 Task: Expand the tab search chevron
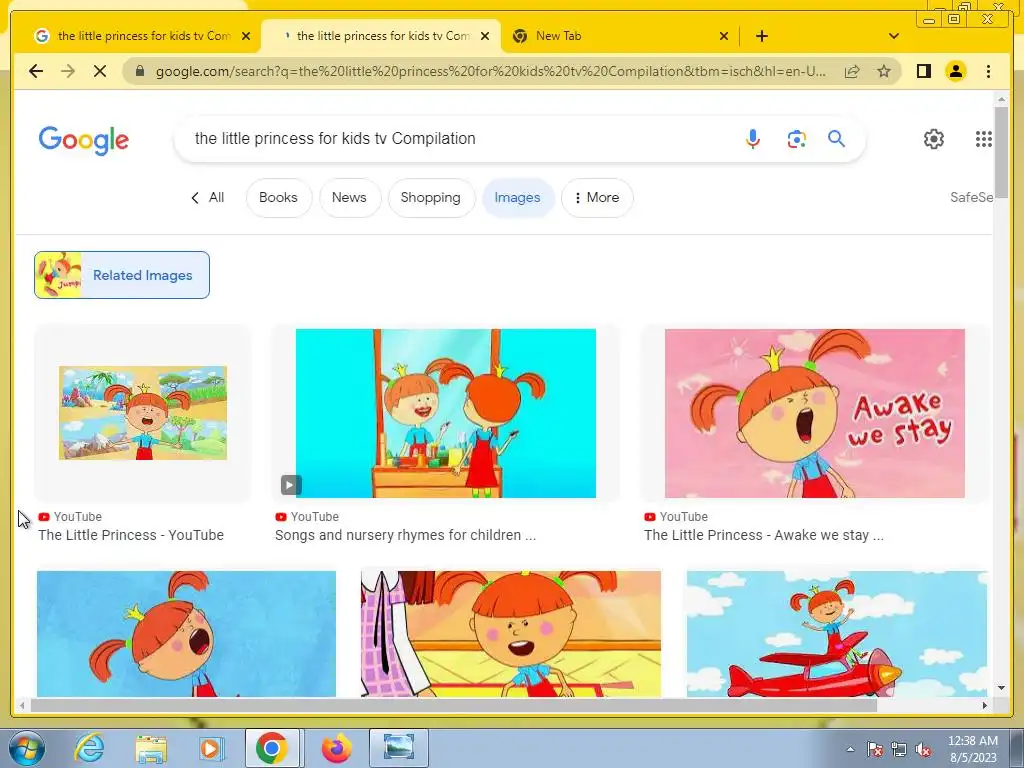(x=894, y=36)
